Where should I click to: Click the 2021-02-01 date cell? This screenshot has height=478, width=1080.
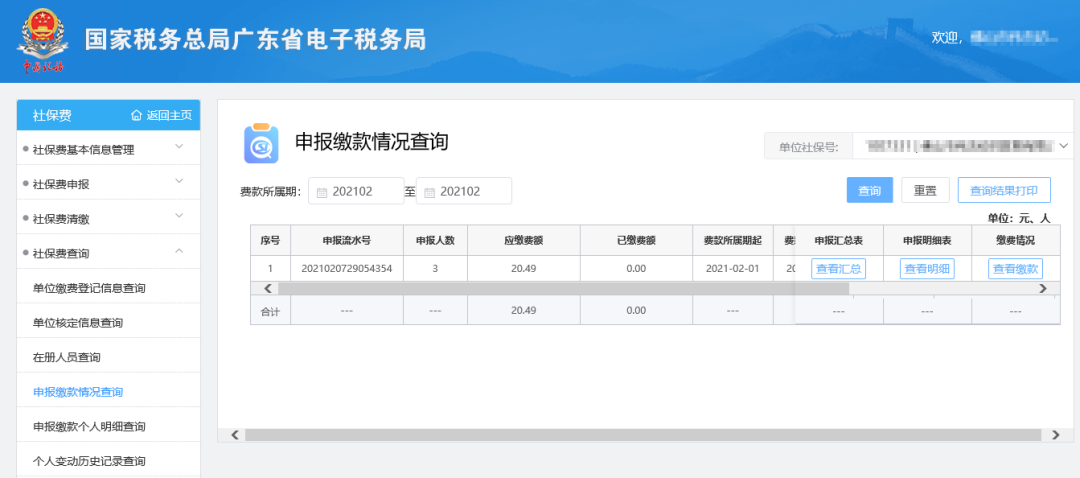click(x=733, y=269)
